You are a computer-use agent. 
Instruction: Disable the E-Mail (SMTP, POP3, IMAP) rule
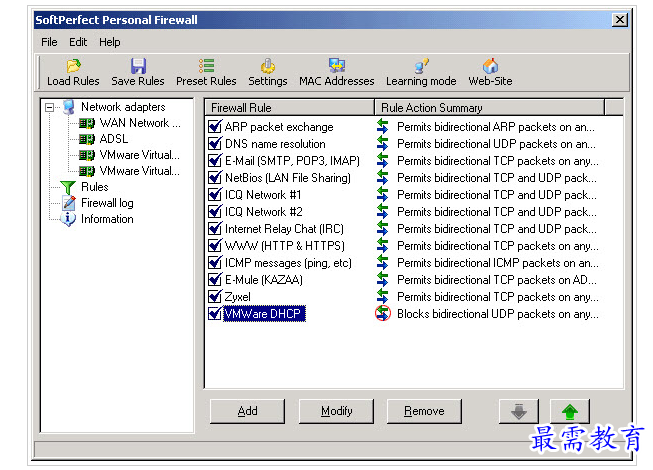coord(215,161)
